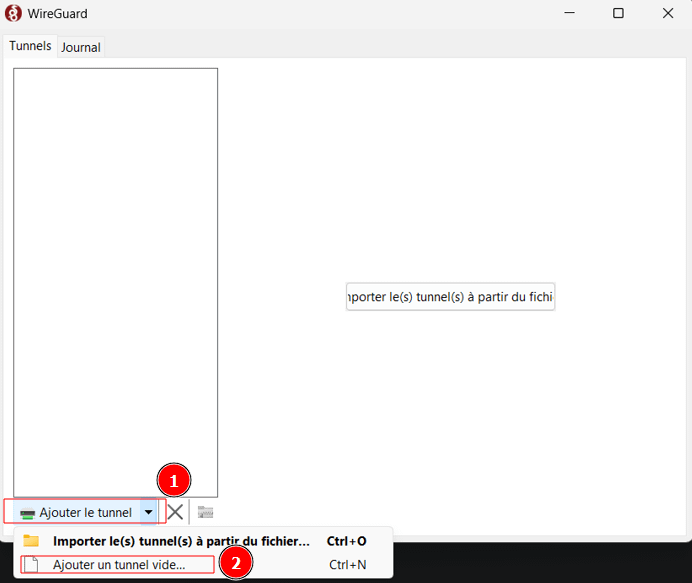Expand the arrow next to Ajouter le tunnel
The height and width of the screenshot is (583, 692).
[149, 512]
